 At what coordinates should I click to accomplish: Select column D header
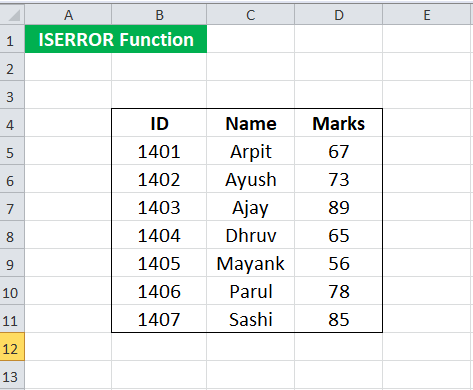pyautogui.click(x=338, y=15)
